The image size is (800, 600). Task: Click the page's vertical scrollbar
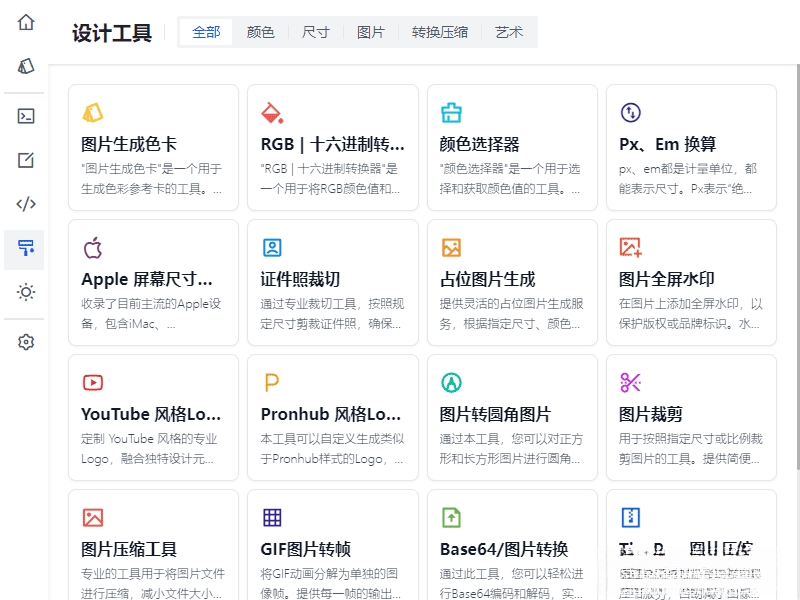797,267
